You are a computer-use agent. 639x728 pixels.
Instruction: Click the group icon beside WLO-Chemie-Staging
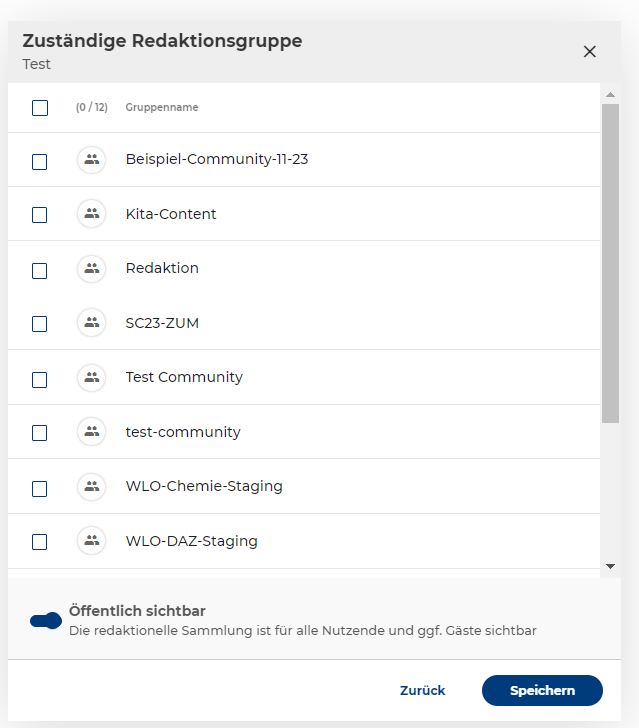coord(91,486)
